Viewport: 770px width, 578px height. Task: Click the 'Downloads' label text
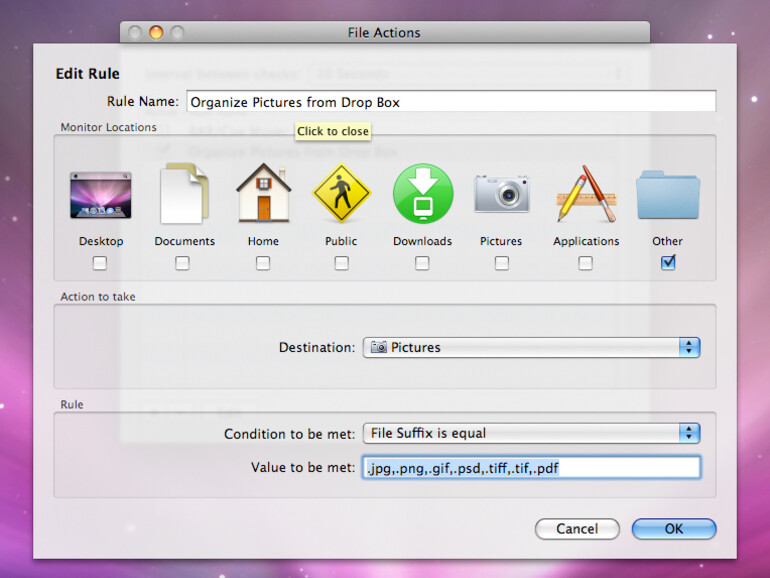click(x=422, y=241)
